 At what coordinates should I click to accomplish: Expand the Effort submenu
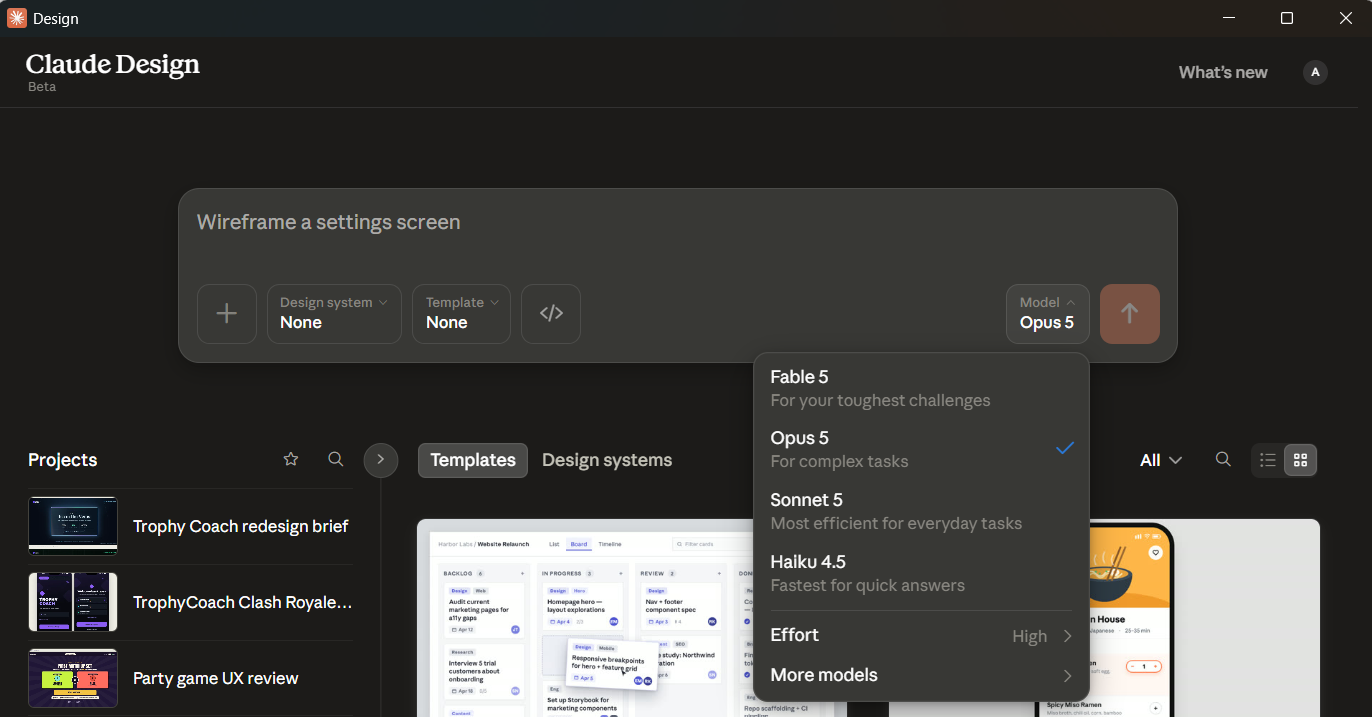(x=921, y=636)
